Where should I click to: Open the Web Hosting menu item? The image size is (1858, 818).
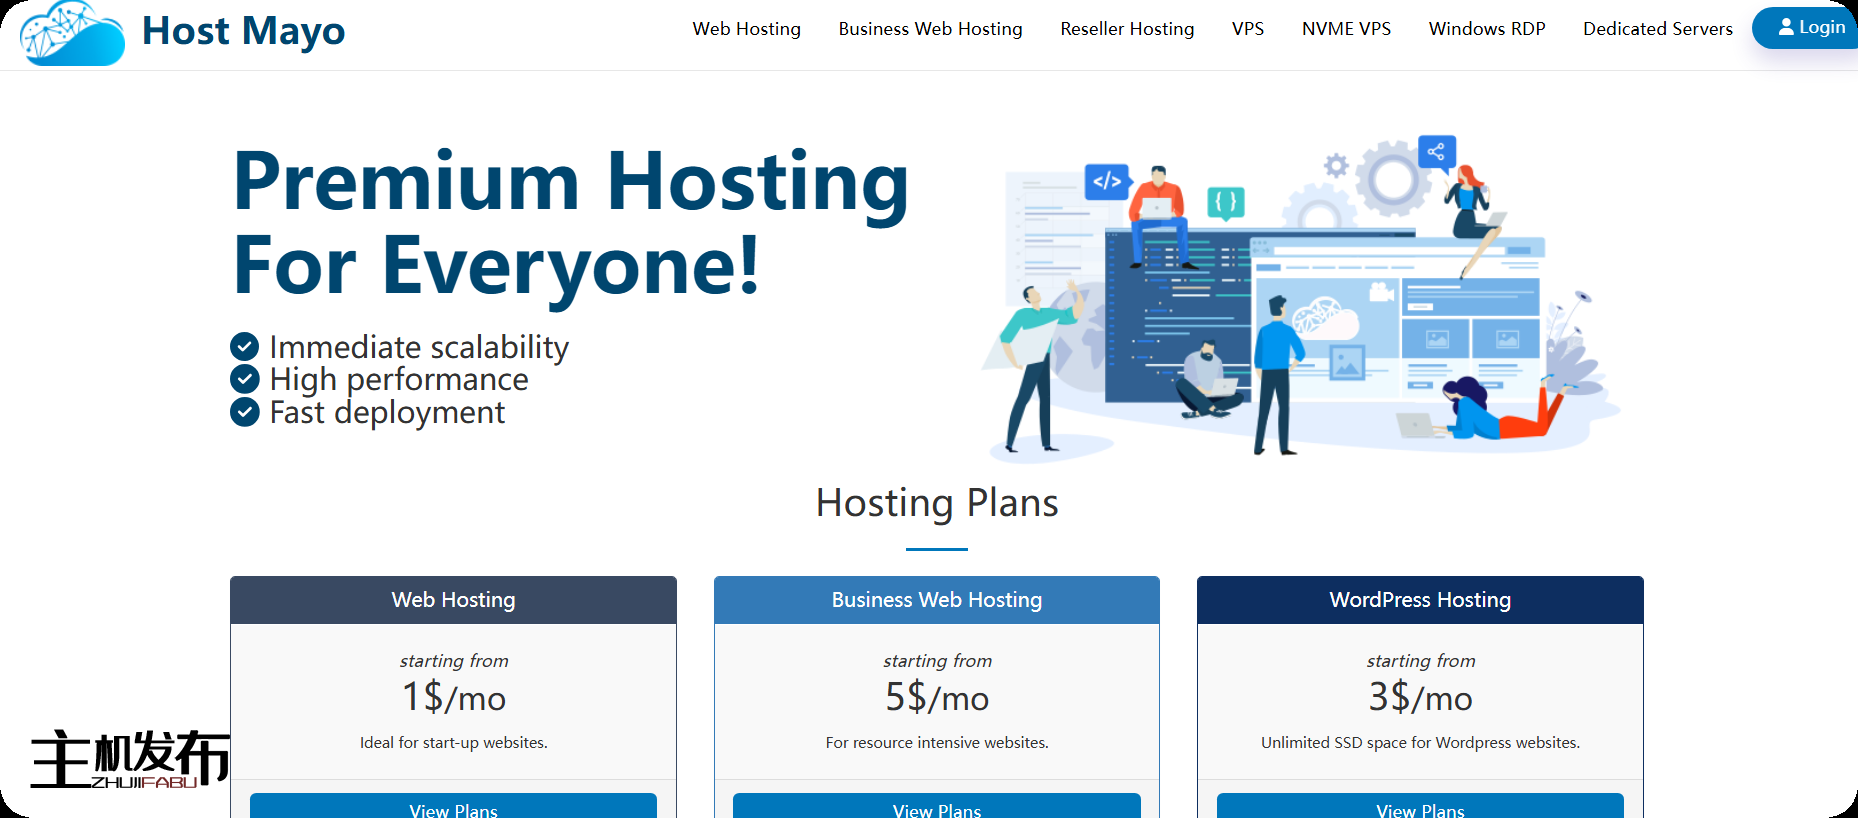(x=746, y=29)
